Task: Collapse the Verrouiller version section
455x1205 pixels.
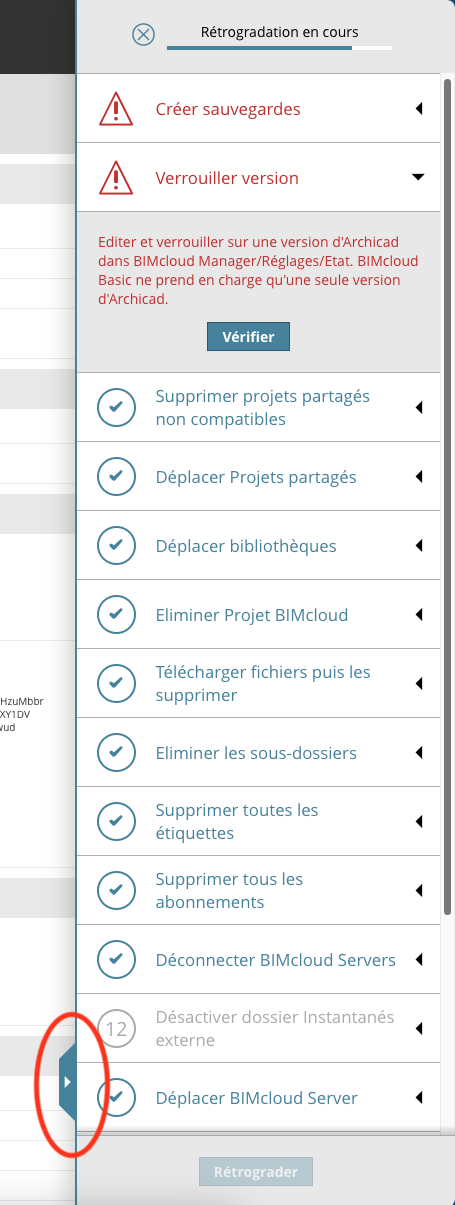Action: coord(419,177)
